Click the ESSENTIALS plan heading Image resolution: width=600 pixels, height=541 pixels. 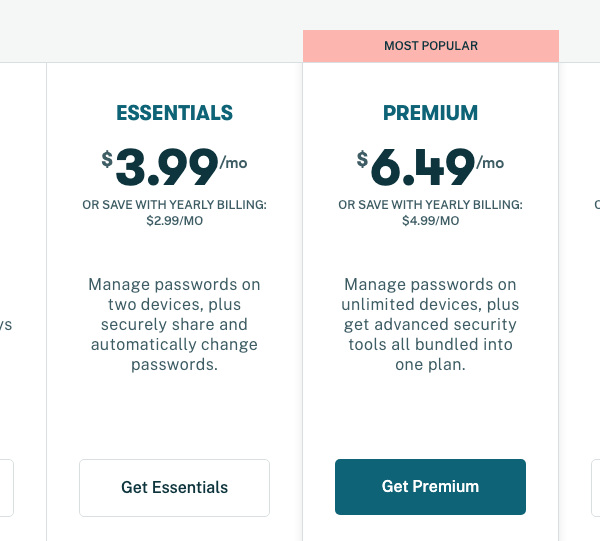click(174, 113)
